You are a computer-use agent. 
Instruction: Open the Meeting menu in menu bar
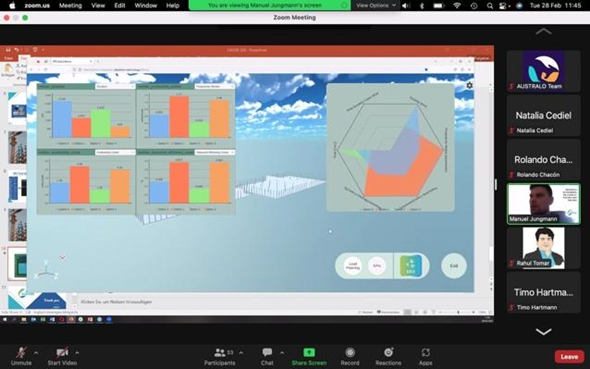pyautogui.click(x=70, y=5)
